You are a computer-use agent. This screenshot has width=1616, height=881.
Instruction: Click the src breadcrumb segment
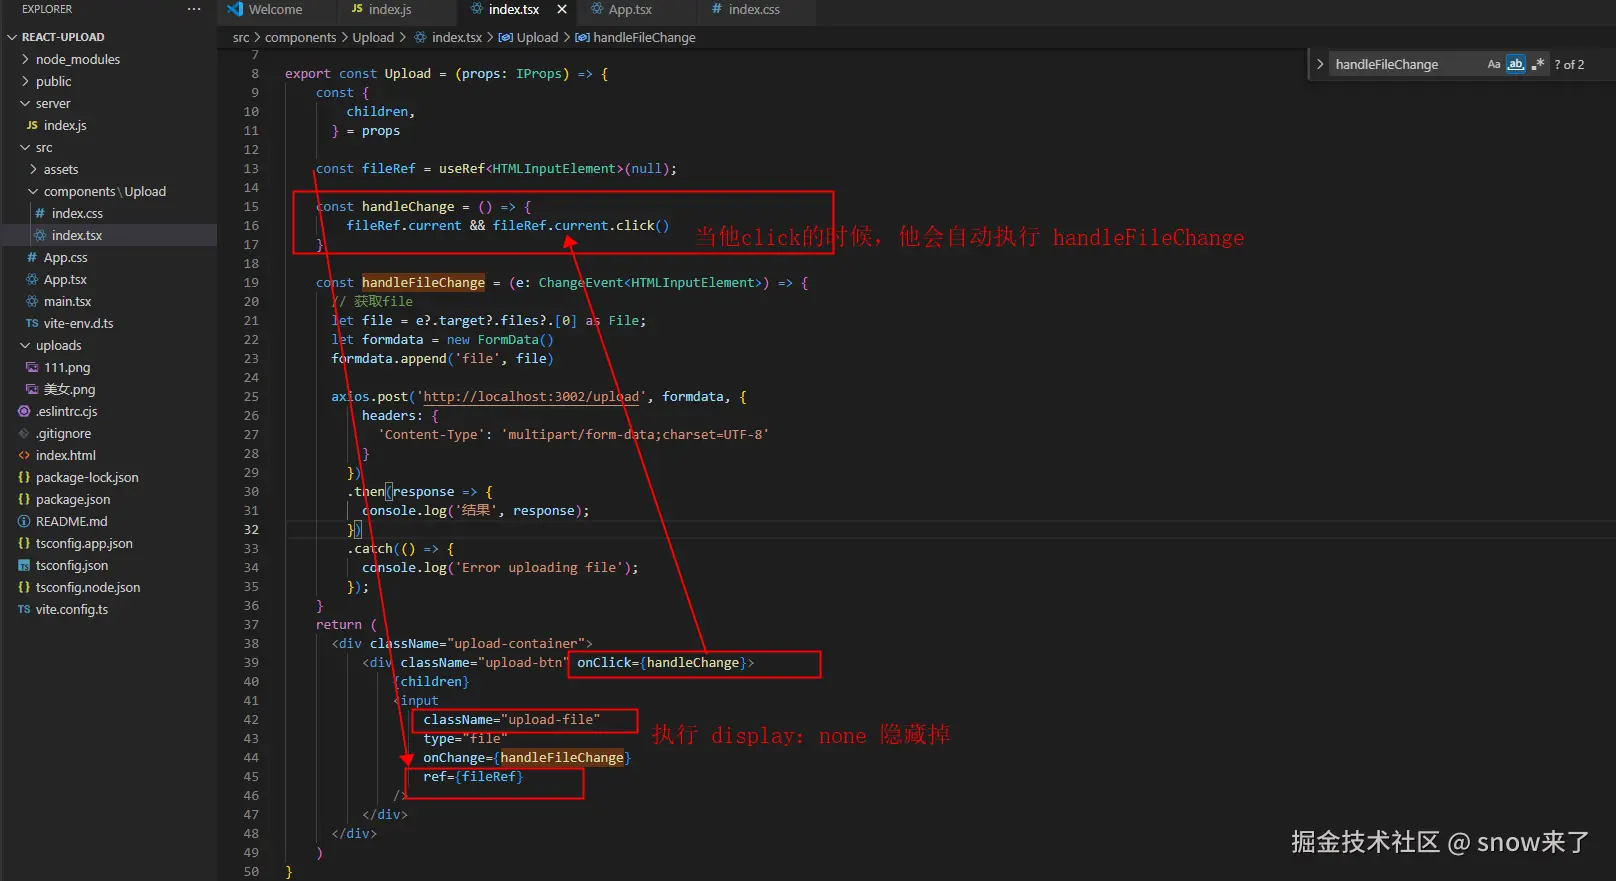(x=241, y=37)
